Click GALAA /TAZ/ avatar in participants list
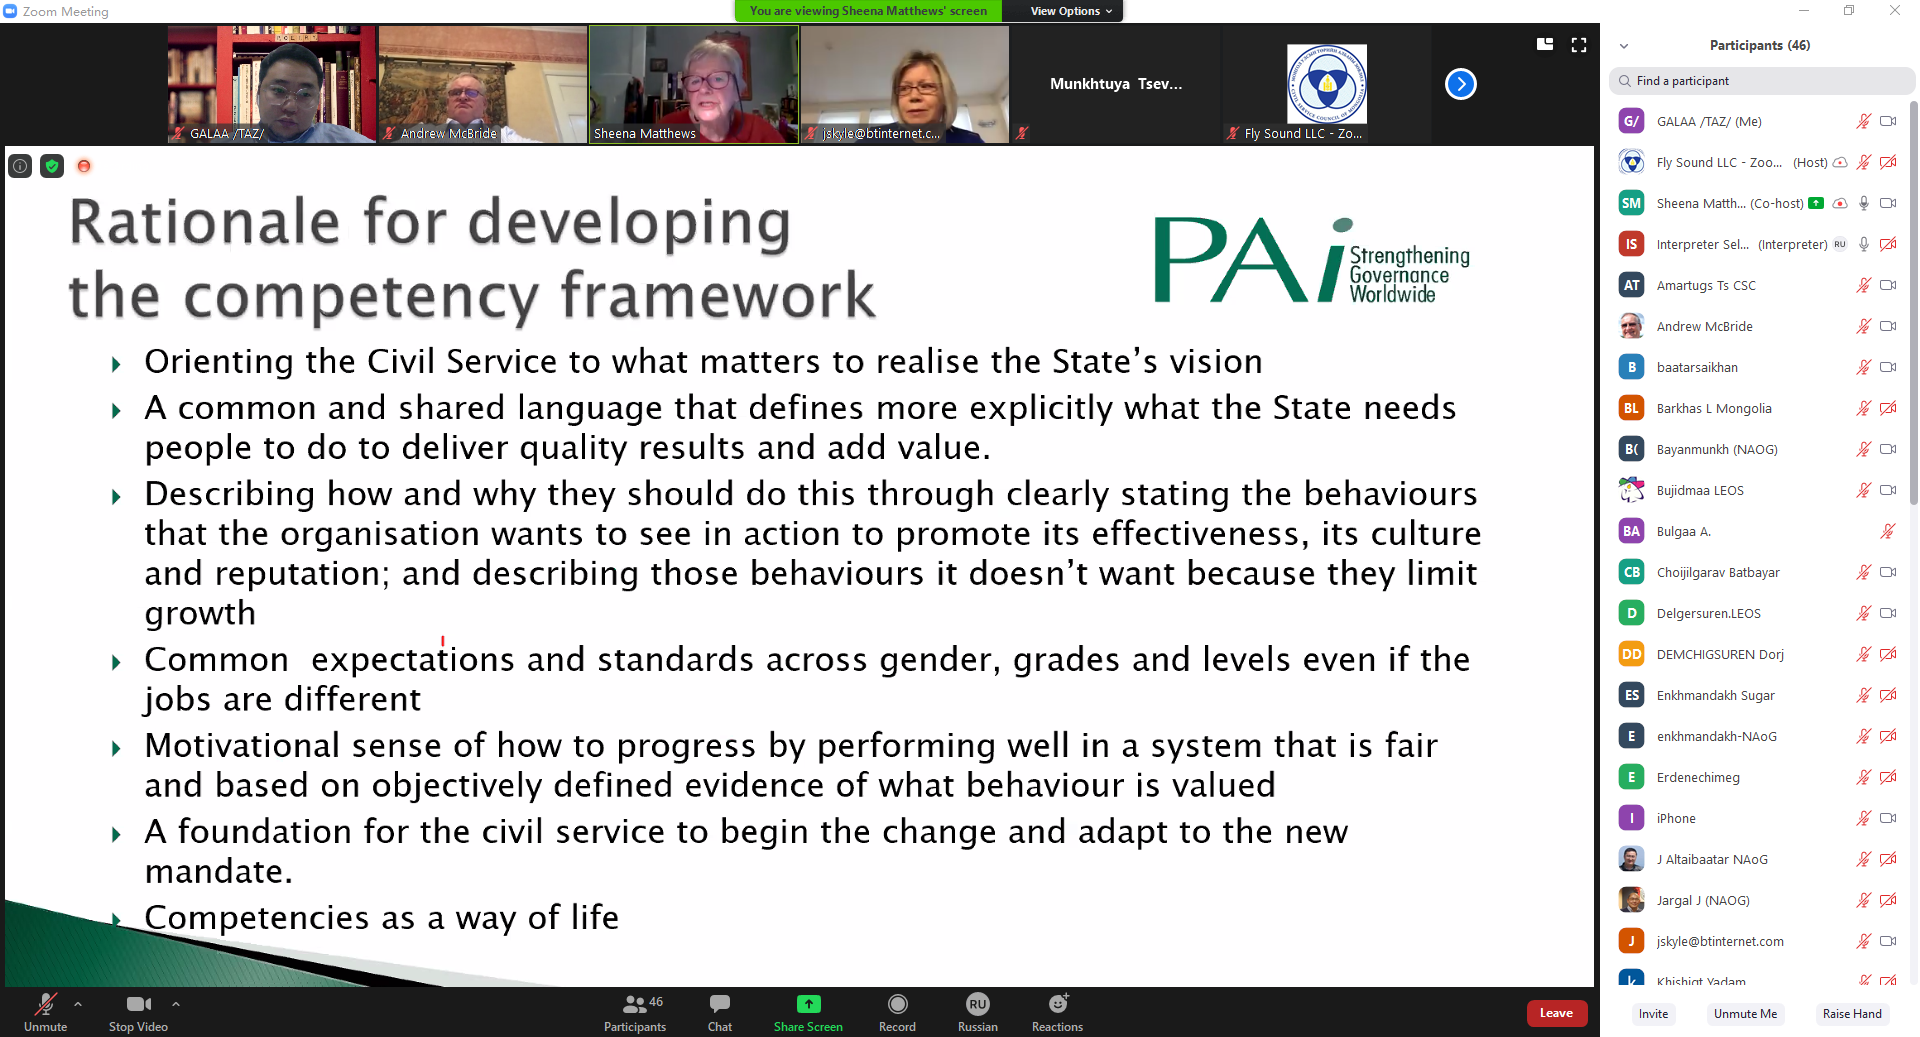Viewport: 1920px width, 1037px height. pos(1631,121)
